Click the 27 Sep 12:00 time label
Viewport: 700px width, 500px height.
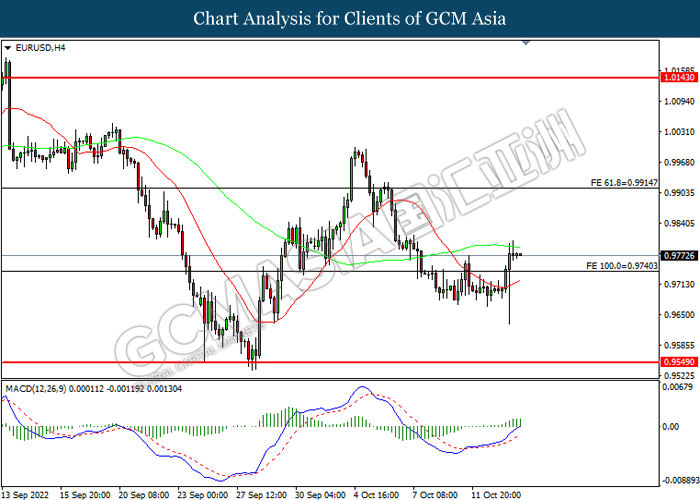pyautogui.click(x=262, y=495)
